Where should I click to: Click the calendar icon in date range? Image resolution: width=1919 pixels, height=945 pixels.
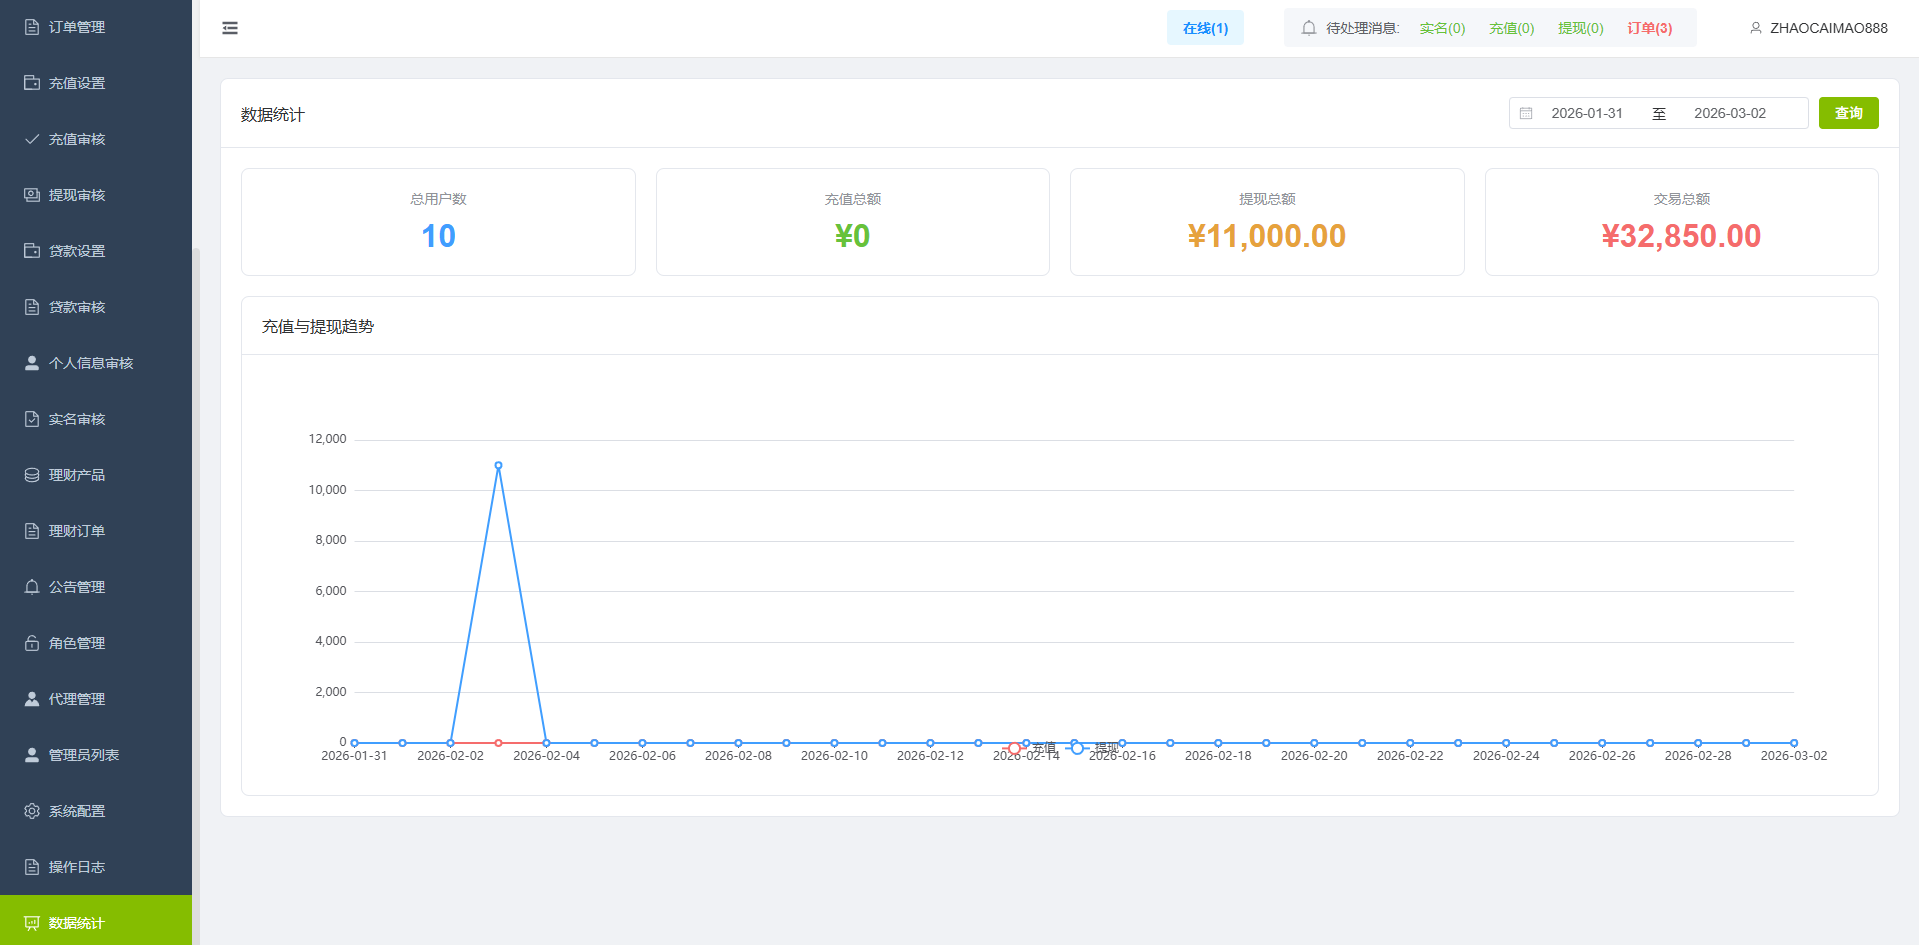[1526, 114]
